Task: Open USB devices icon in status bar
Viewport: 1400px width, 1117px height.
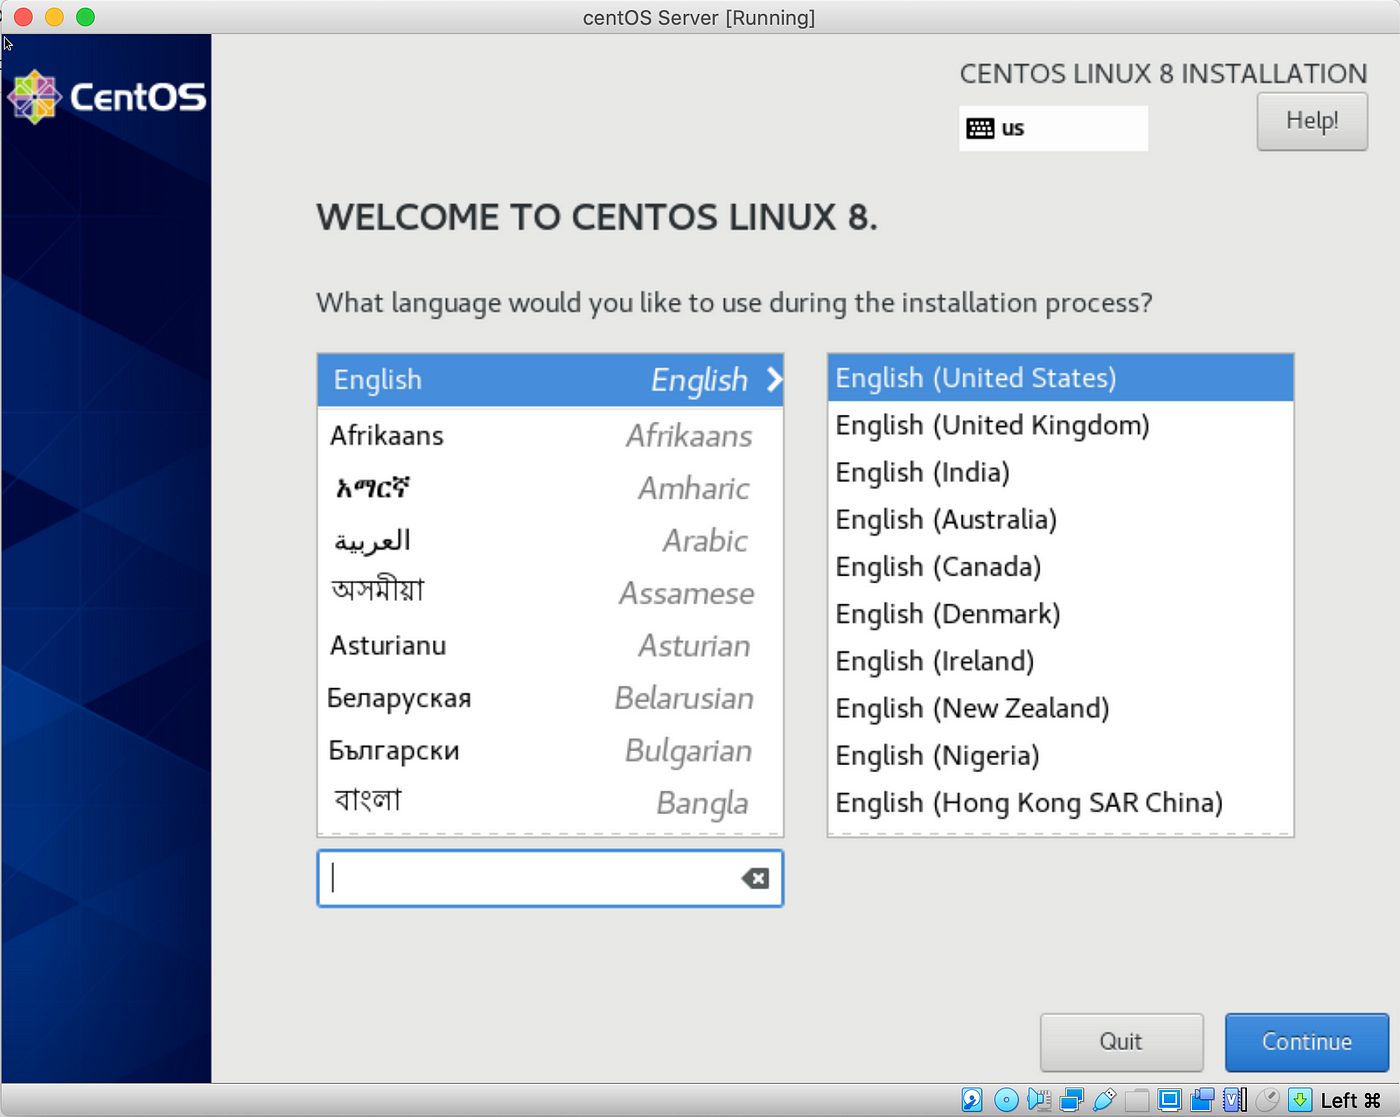Action: (1105, 1100)
